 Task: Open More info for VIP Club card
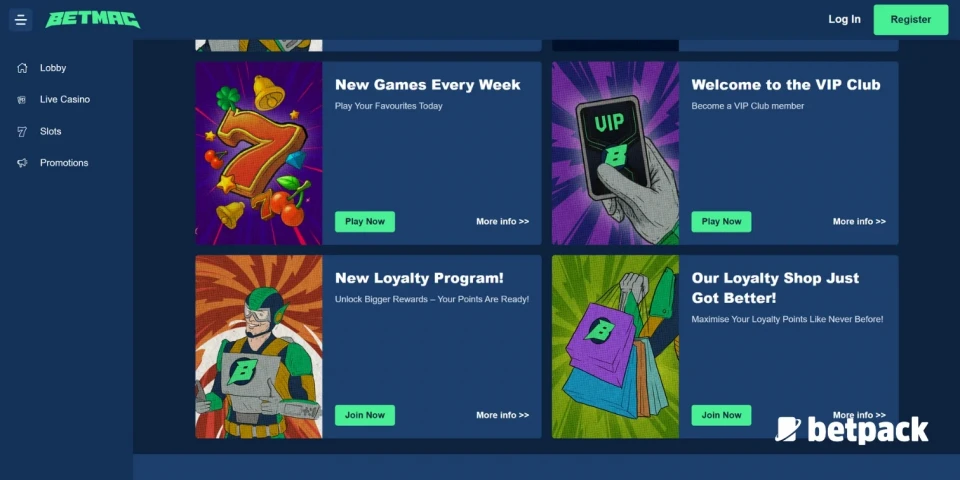(x=859, y=222)
